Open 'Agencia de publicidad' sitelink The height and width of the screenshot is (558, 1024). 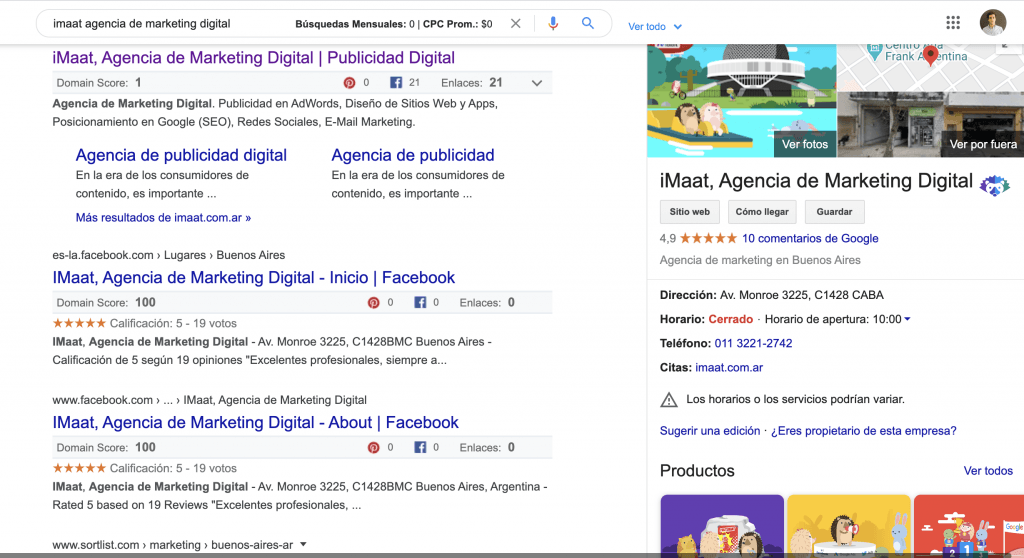413,155
